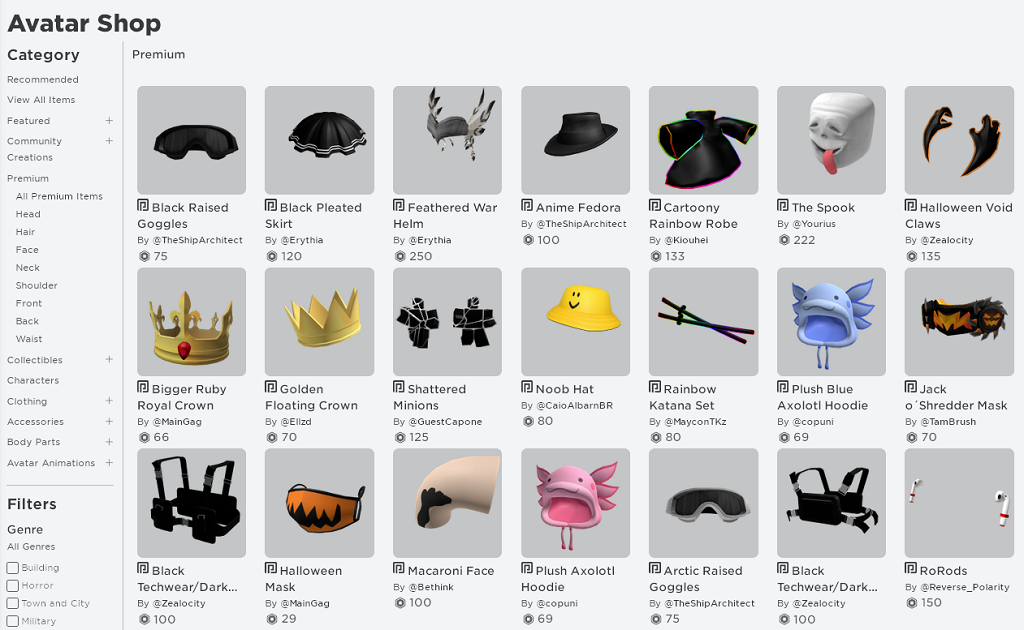Expand the Clothing category
The image size is (1024, 630).
point(109,401)
